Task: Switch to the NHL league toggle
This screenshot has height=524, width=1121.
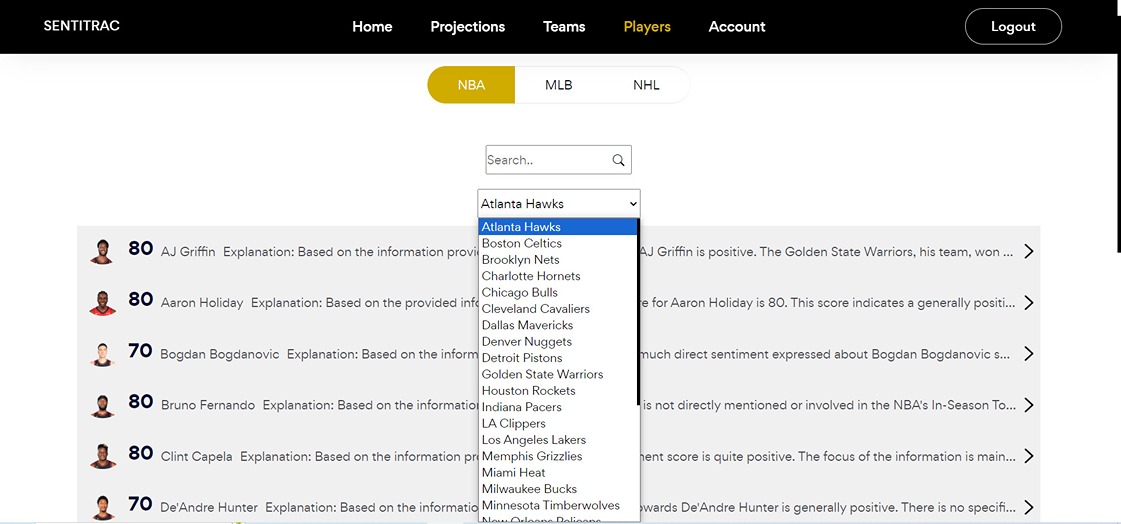Action: tap(646, 85)
